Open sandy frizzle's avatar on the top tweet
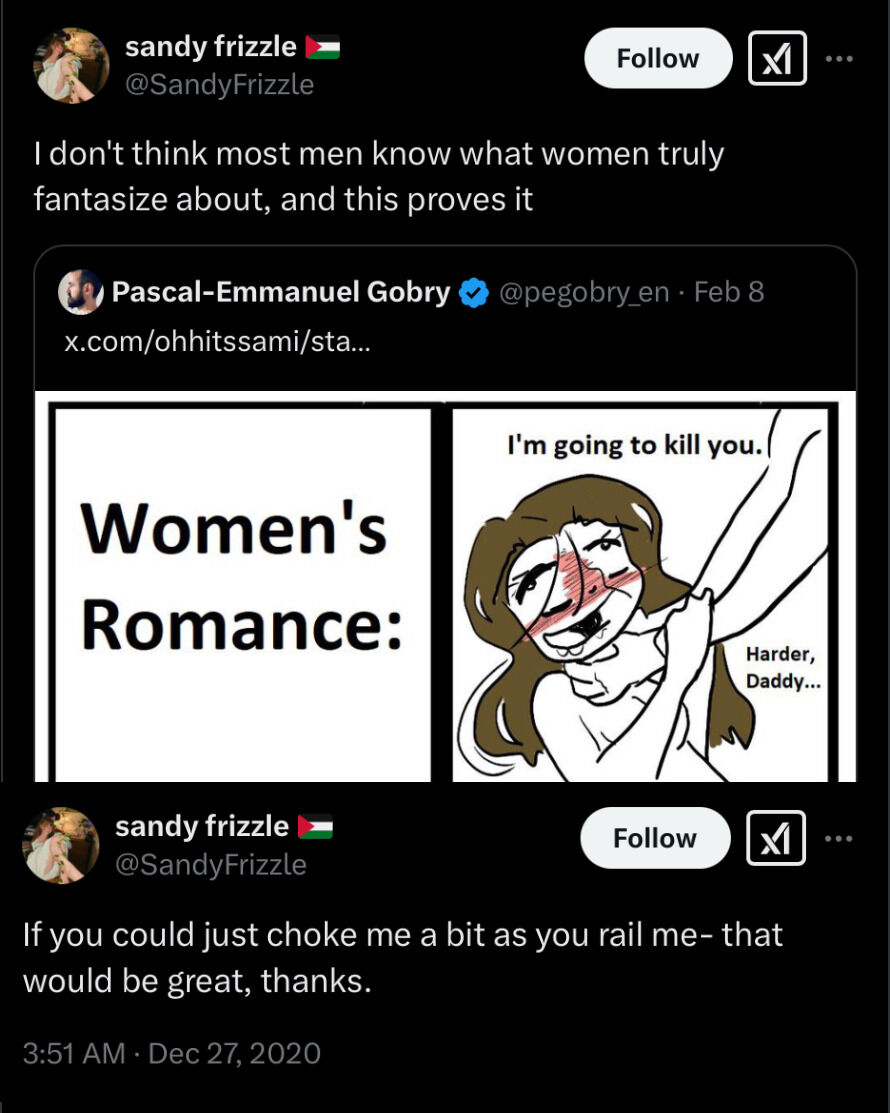This screenshot has height=1113, width=890. click(x=71, y=65)
